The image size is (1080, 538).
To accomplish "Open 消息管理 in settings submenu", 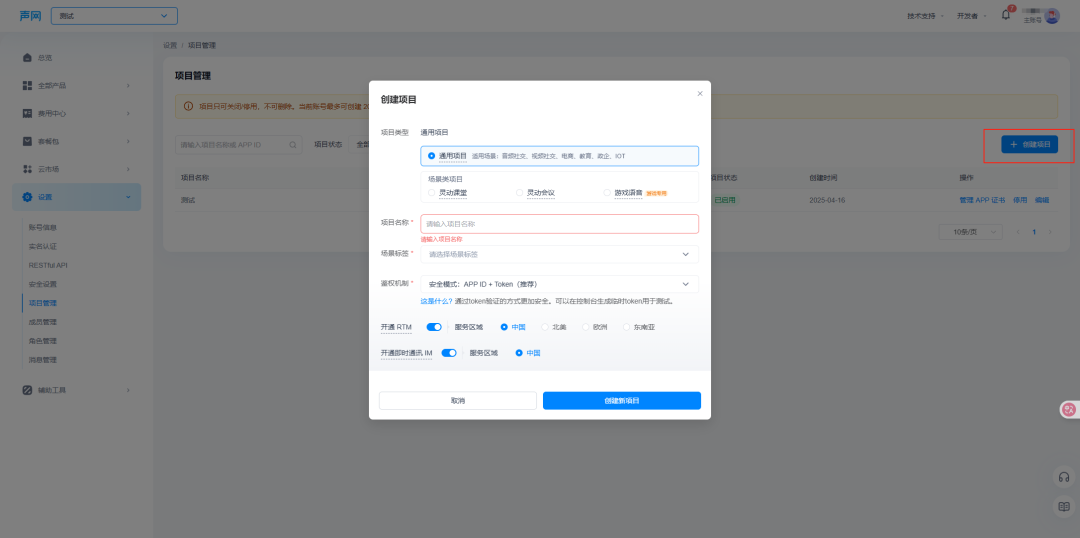I will click(x=43, y=360).
